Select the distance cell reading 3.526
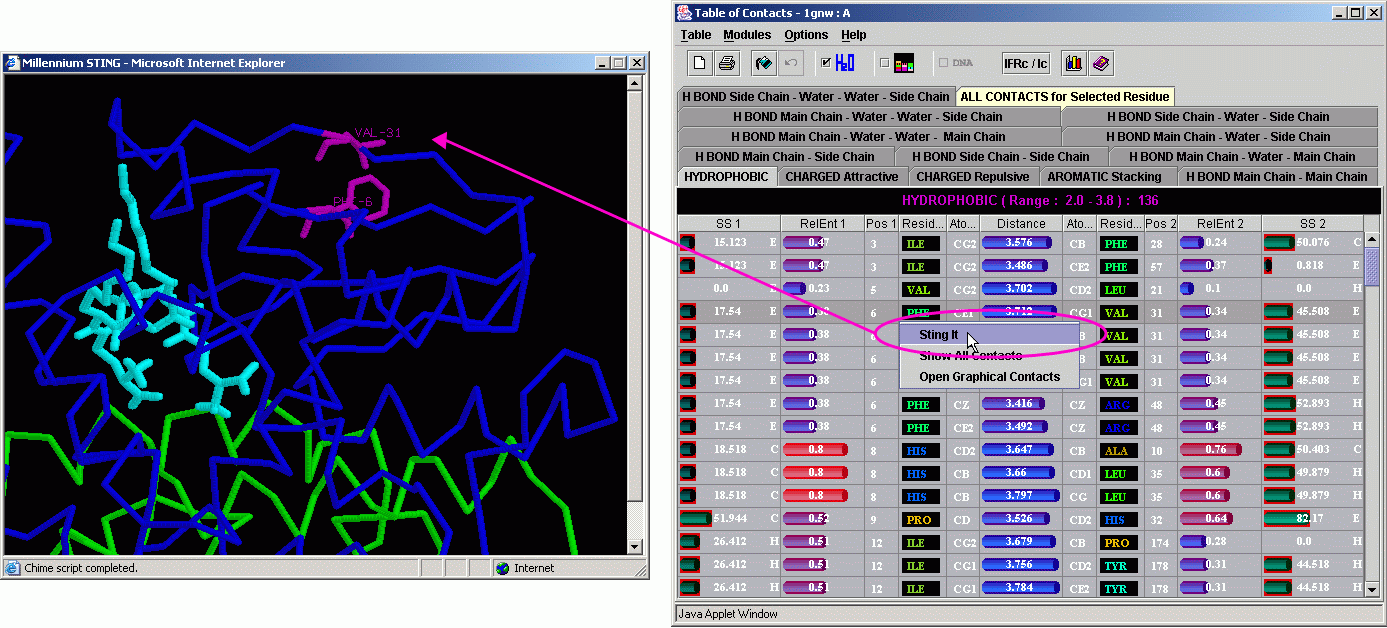This screenshot has width=1387, height=628. coord(1021,519)
